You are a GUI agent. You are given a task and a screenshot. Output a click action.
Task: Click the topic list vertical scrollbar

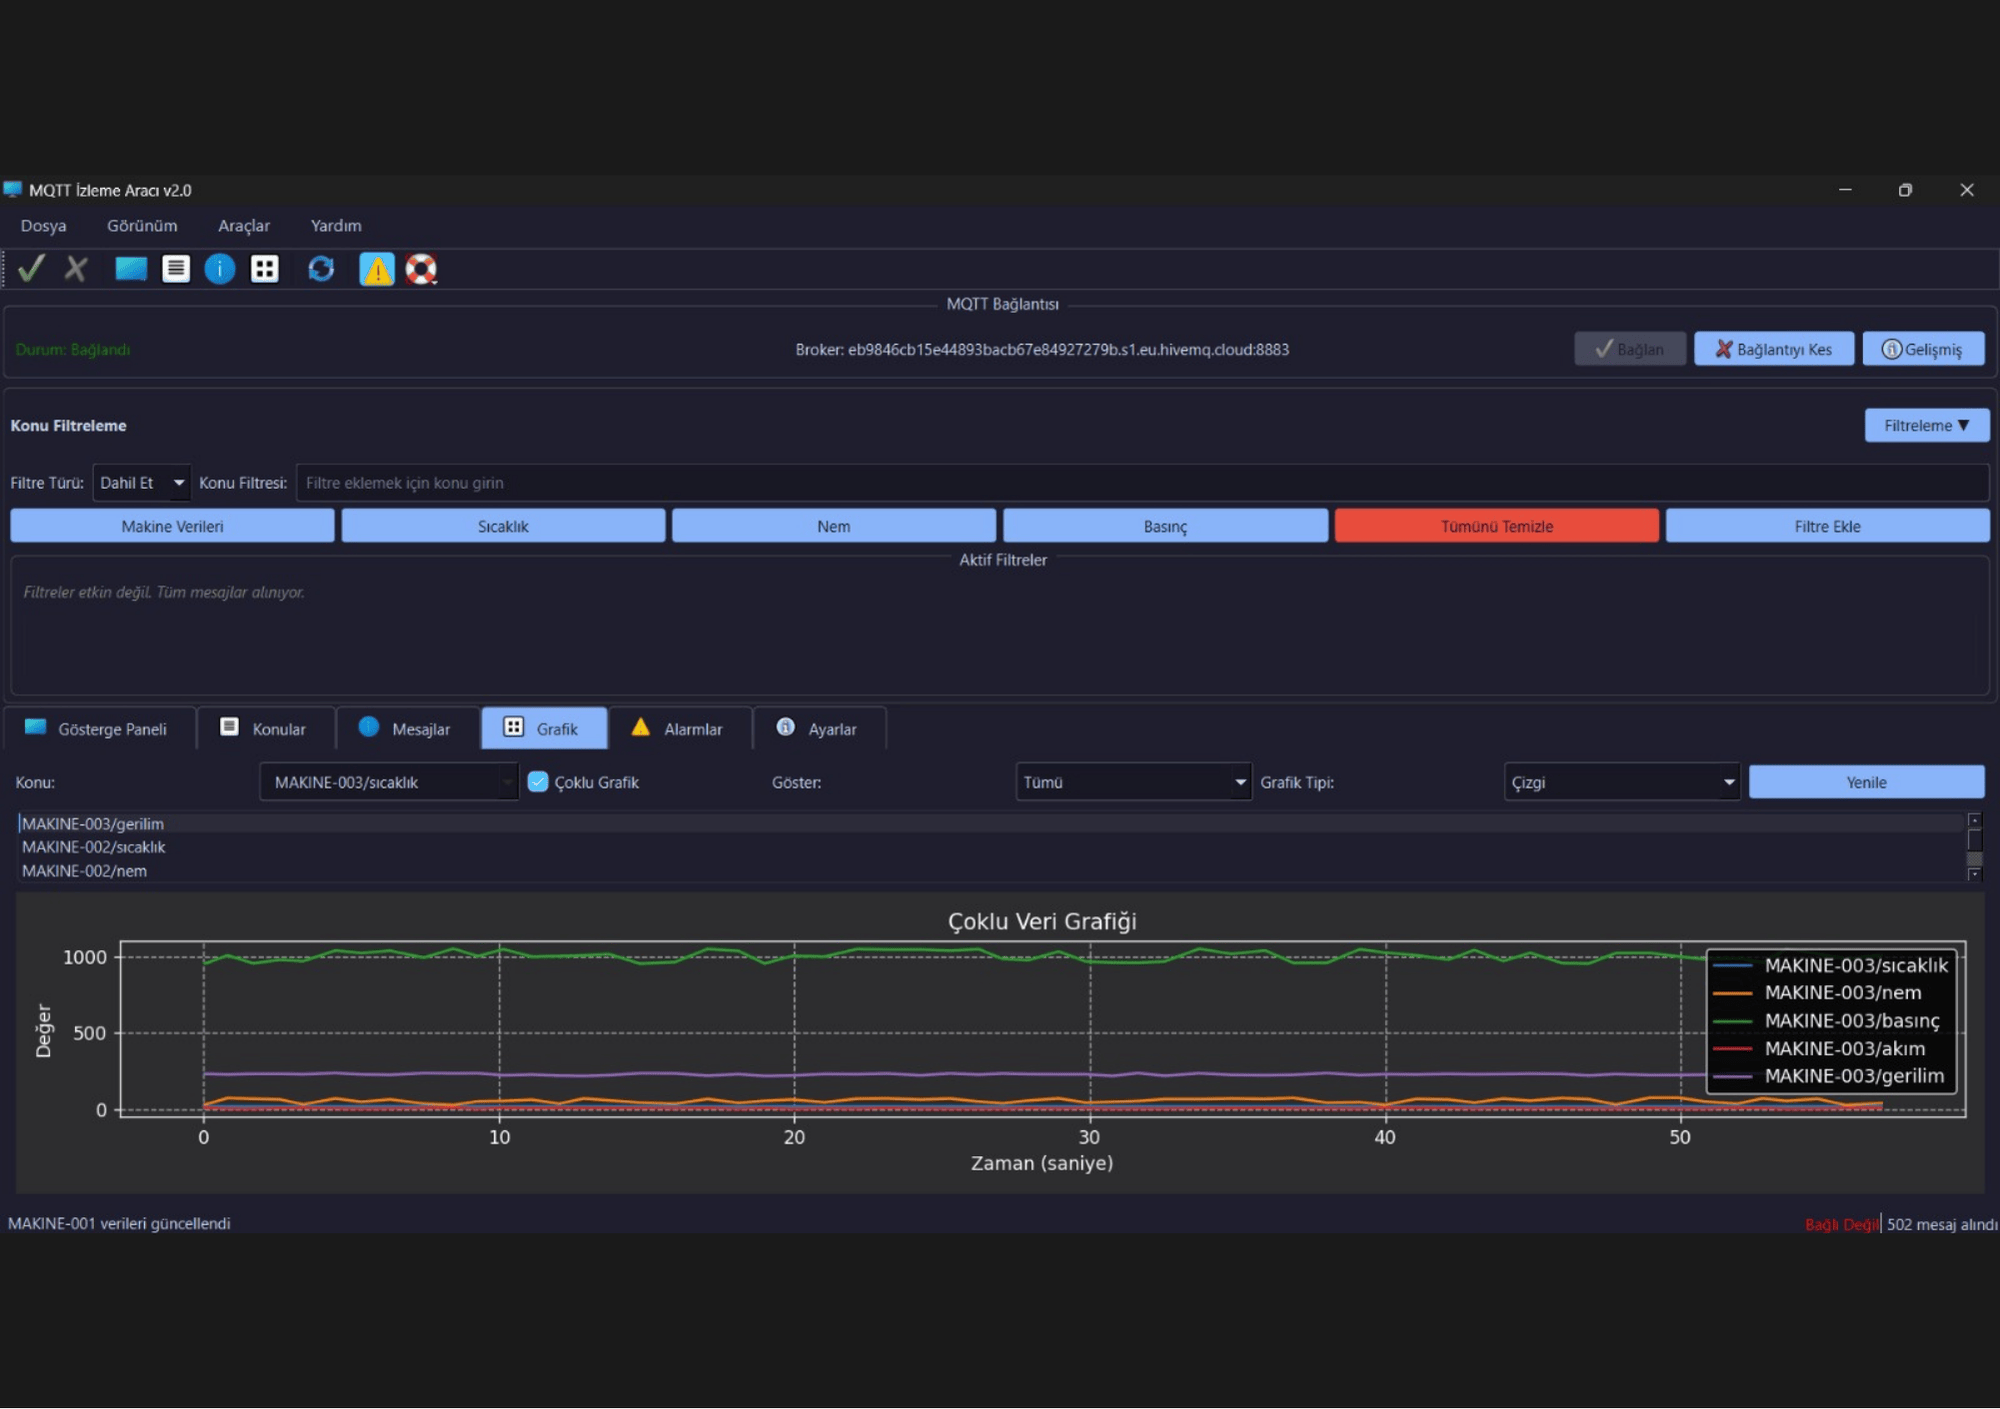tap(1974, 846)
